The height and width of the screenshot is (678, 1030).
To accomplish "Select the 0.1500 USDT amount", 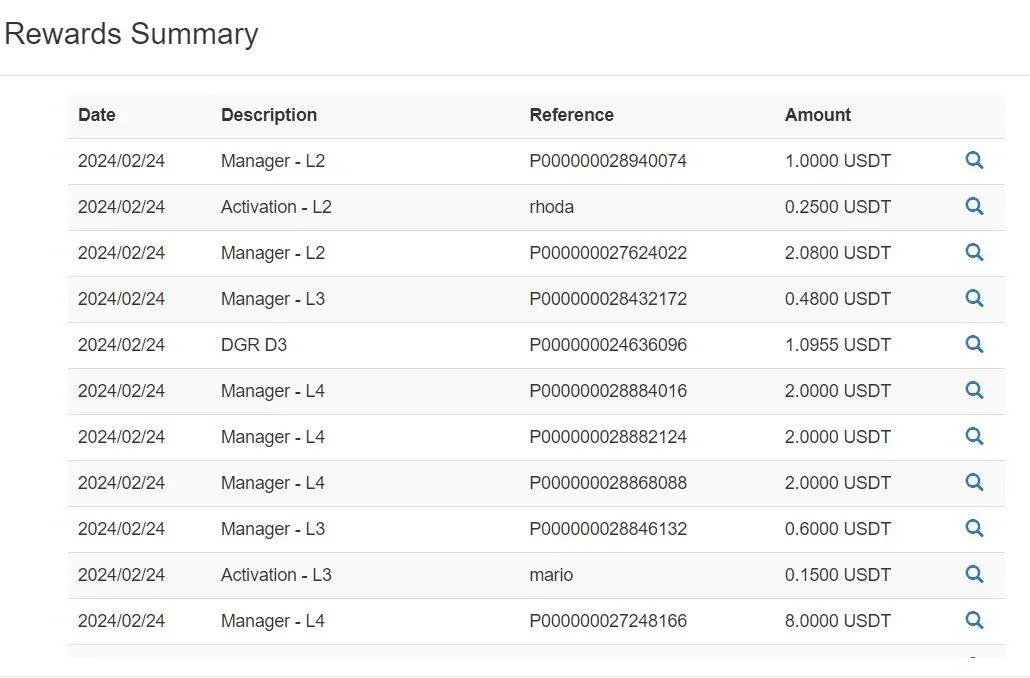I will (838, 575).
